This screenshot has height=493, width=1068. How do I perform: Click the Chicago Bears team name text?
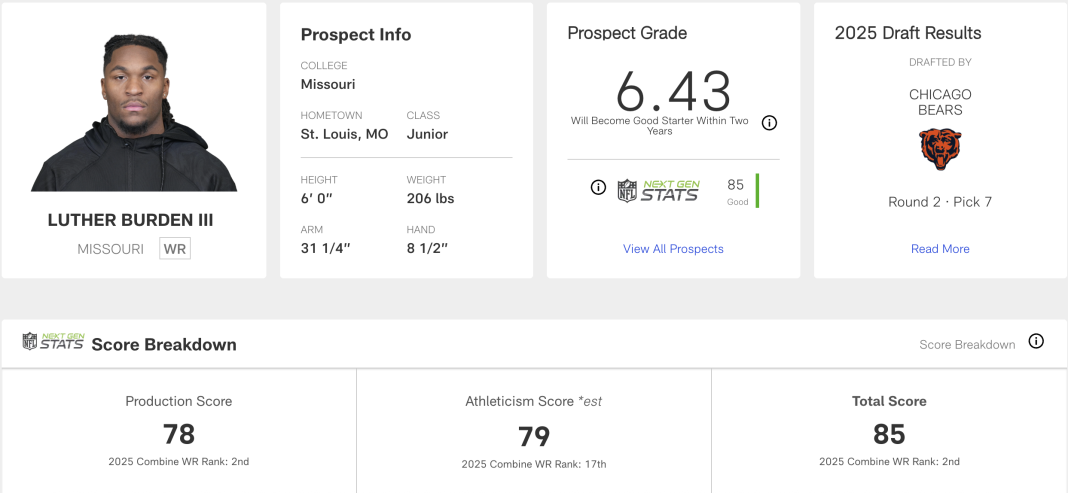[x=940, y=102]
